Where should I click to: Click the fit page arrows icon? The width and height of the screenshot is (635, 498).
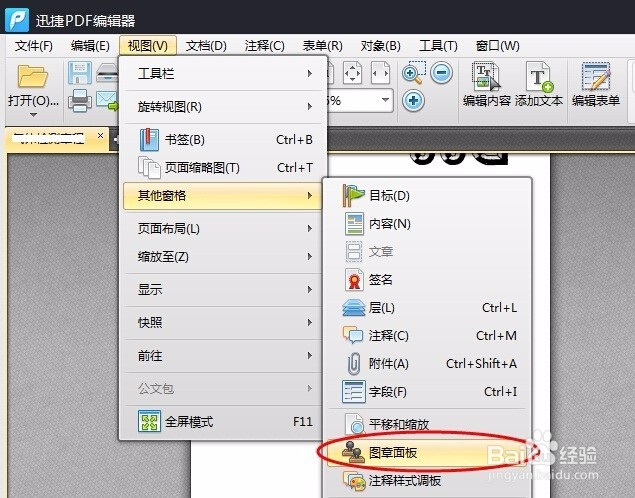[x=352, y=73]
